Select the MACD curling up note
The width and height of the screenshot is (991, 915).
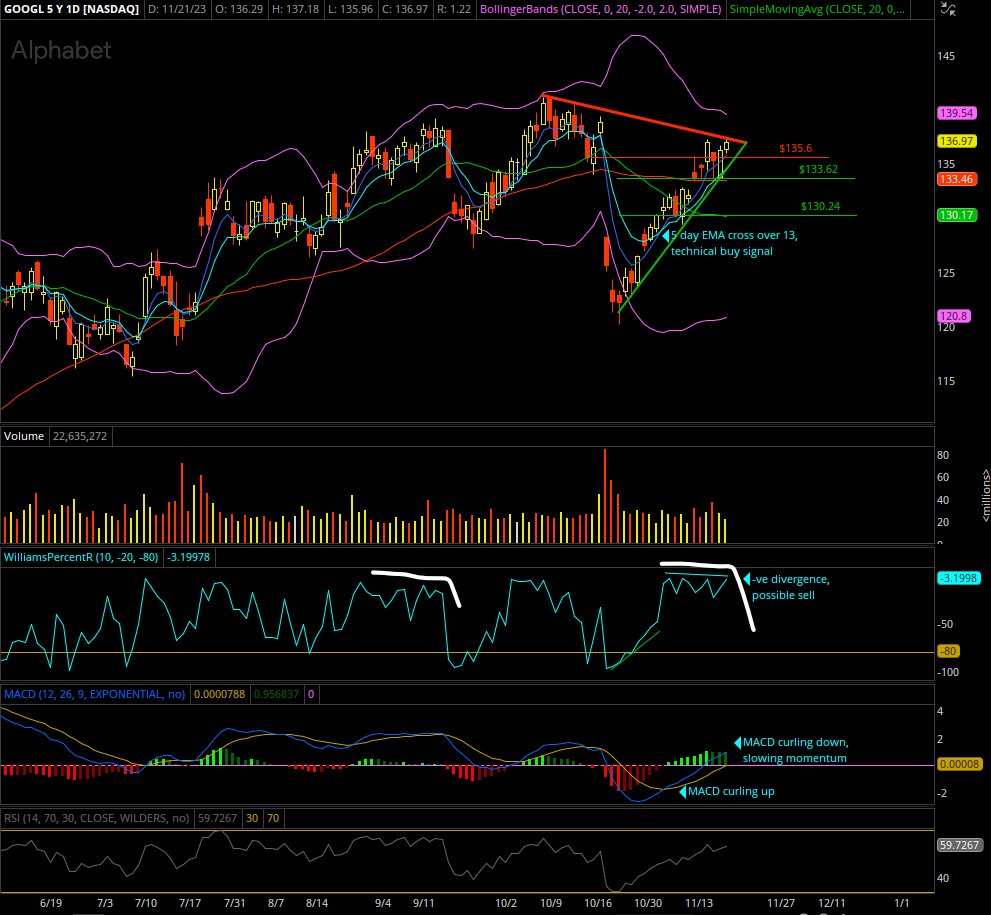727,791
